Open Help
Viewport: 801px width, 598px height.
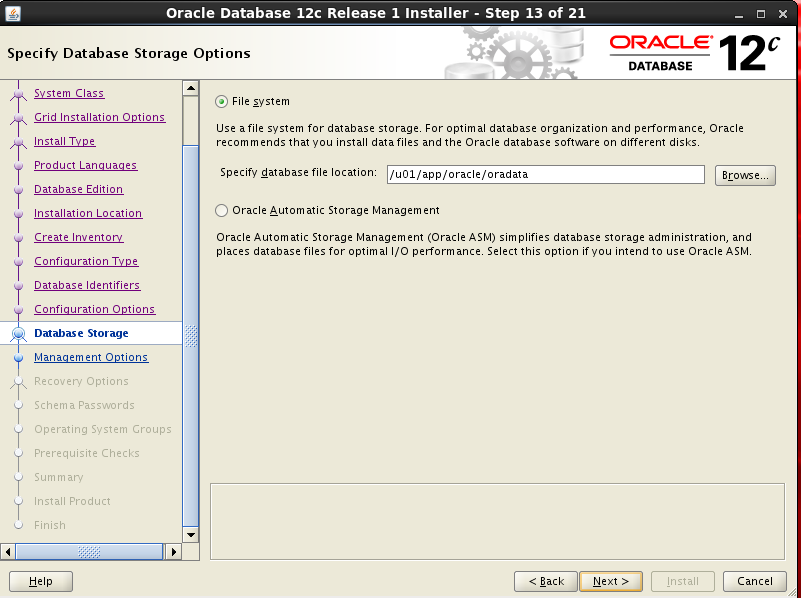point(41,581)
